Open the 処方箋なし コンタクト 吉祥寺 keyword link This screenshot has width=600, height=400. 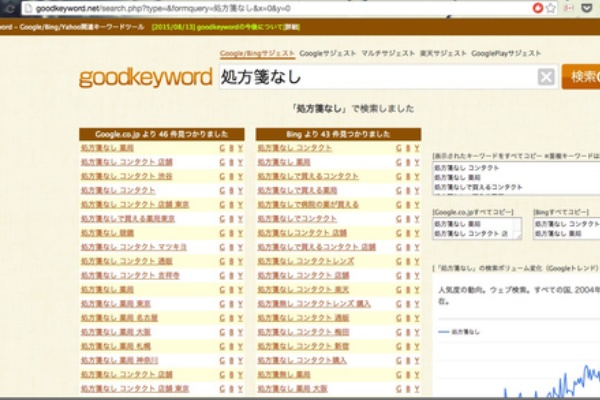[130, 276]
